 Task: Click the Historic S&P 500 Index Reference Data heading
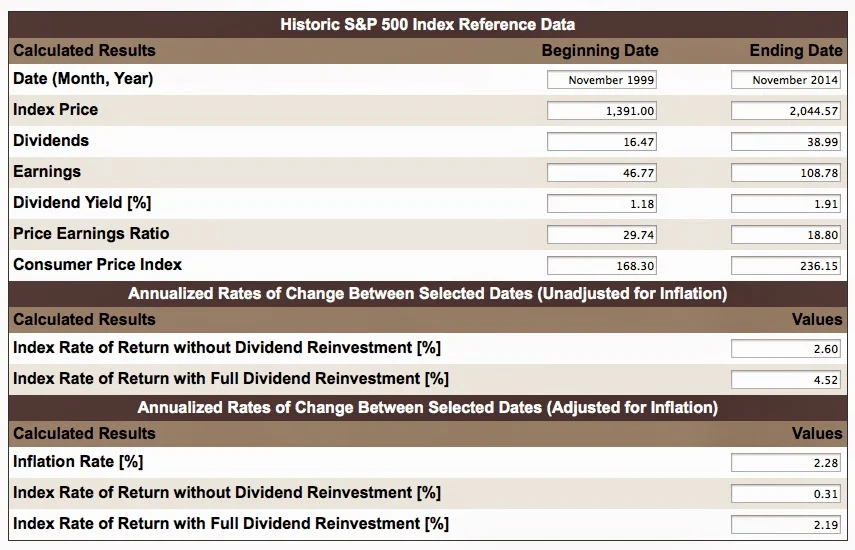pyautogui.click(x=427, y=24)
